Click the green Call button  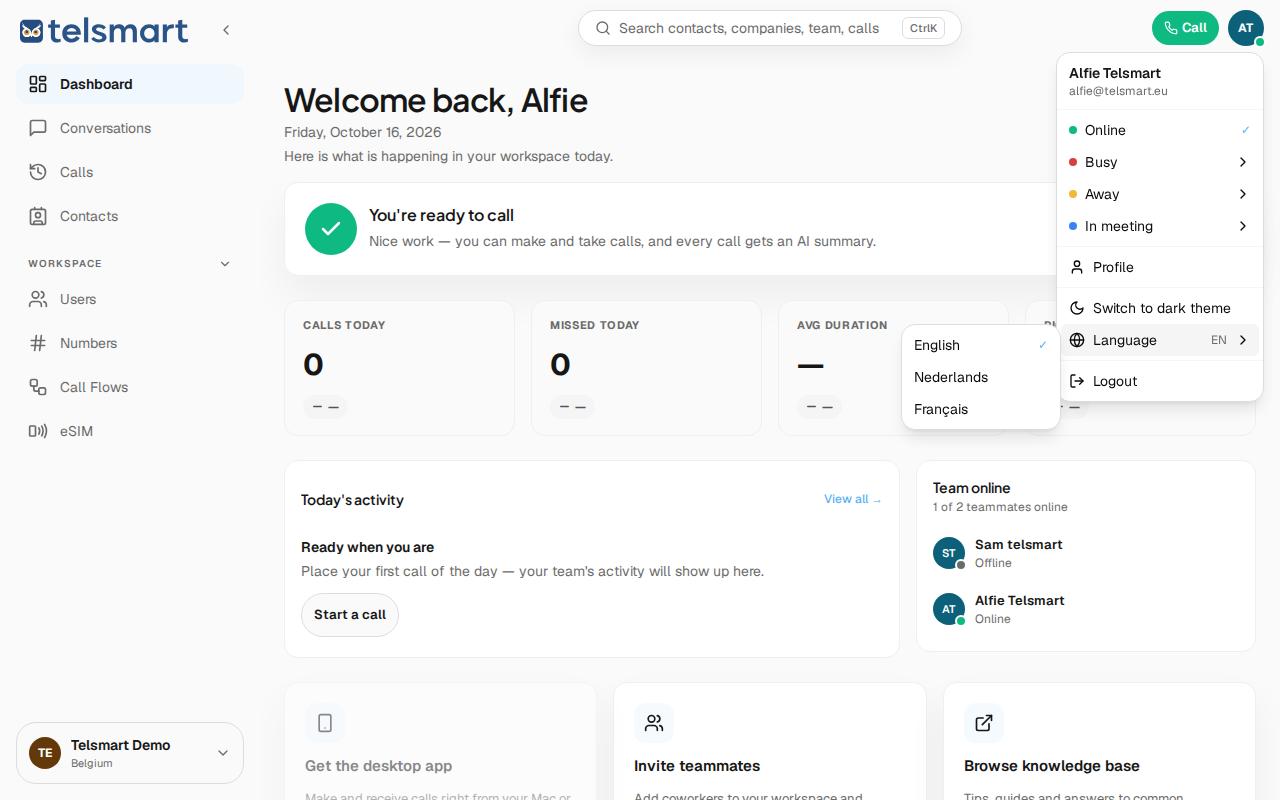click(1185, 28)
